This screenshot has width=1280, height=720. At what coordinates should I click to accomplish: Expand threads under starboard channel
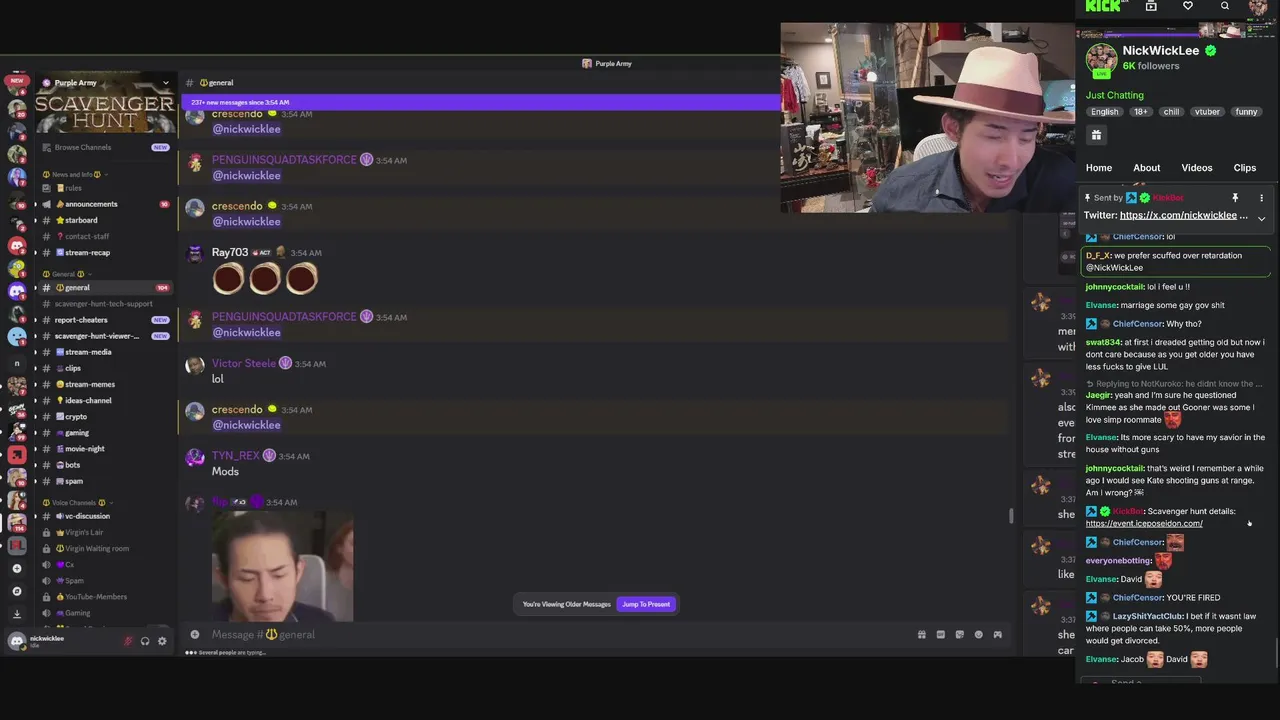tap(36, 220)
